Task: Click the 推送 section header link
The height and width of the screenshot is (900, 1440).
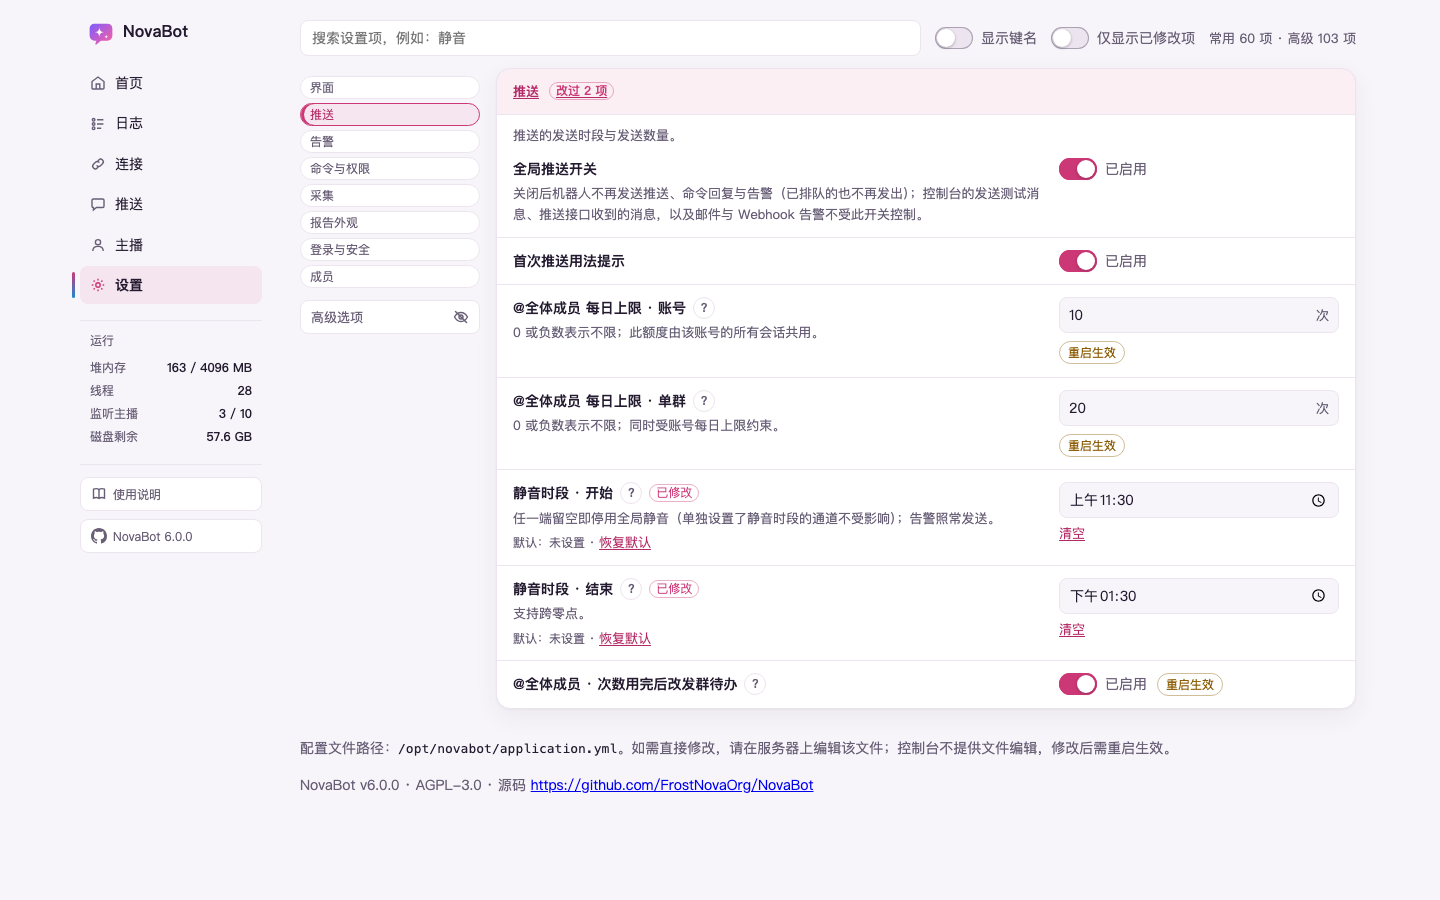Action: (x=526, y=92)
